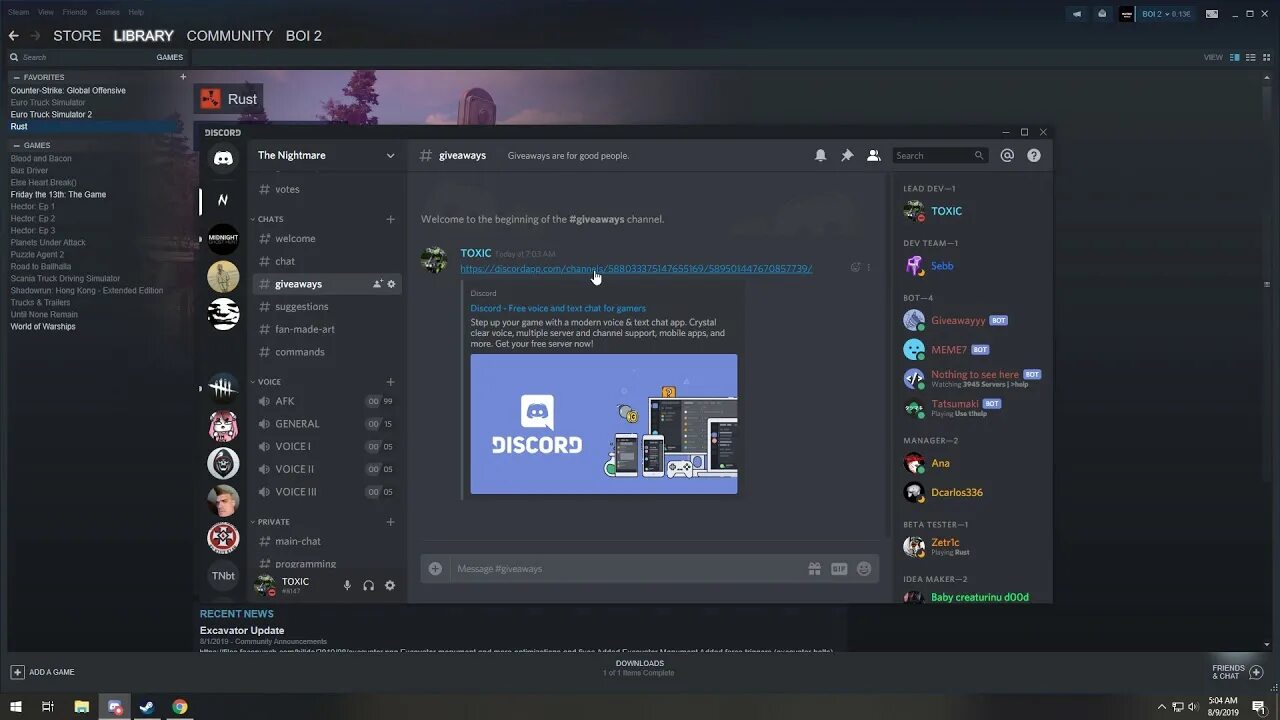
Task: Add reaction to TOXIC's message
Action: (x=855, y=267)
